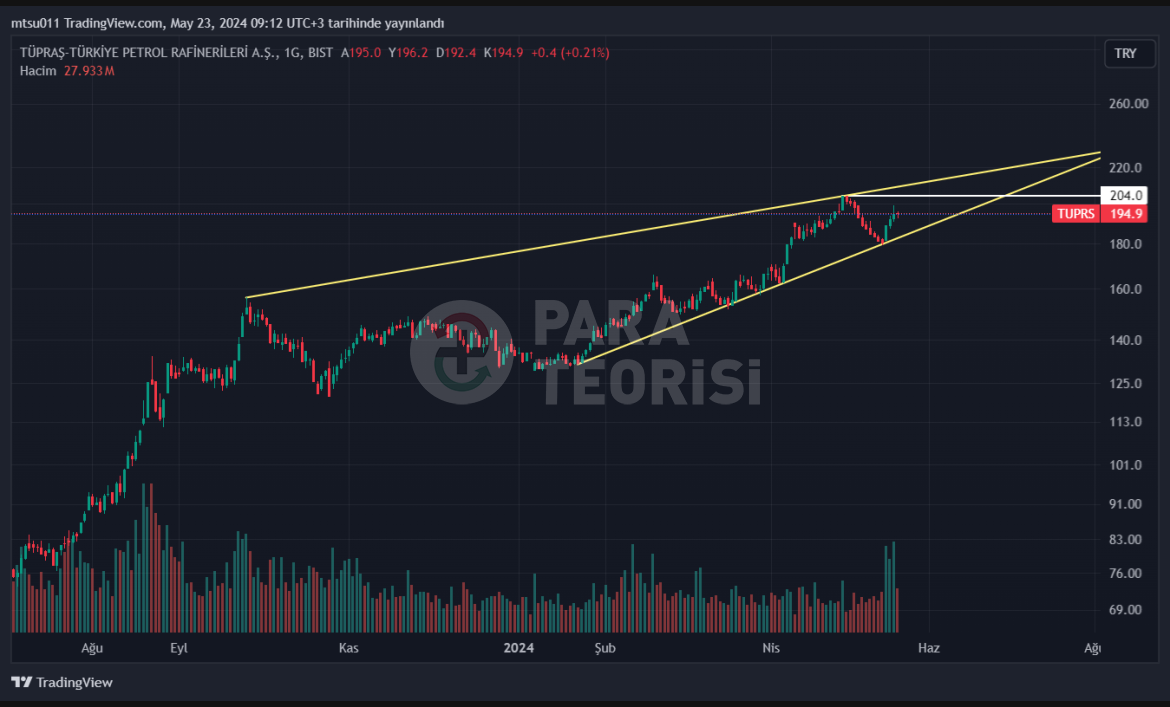
Task: Click the D192.4 low price value
Action: [x=456, y=53]
